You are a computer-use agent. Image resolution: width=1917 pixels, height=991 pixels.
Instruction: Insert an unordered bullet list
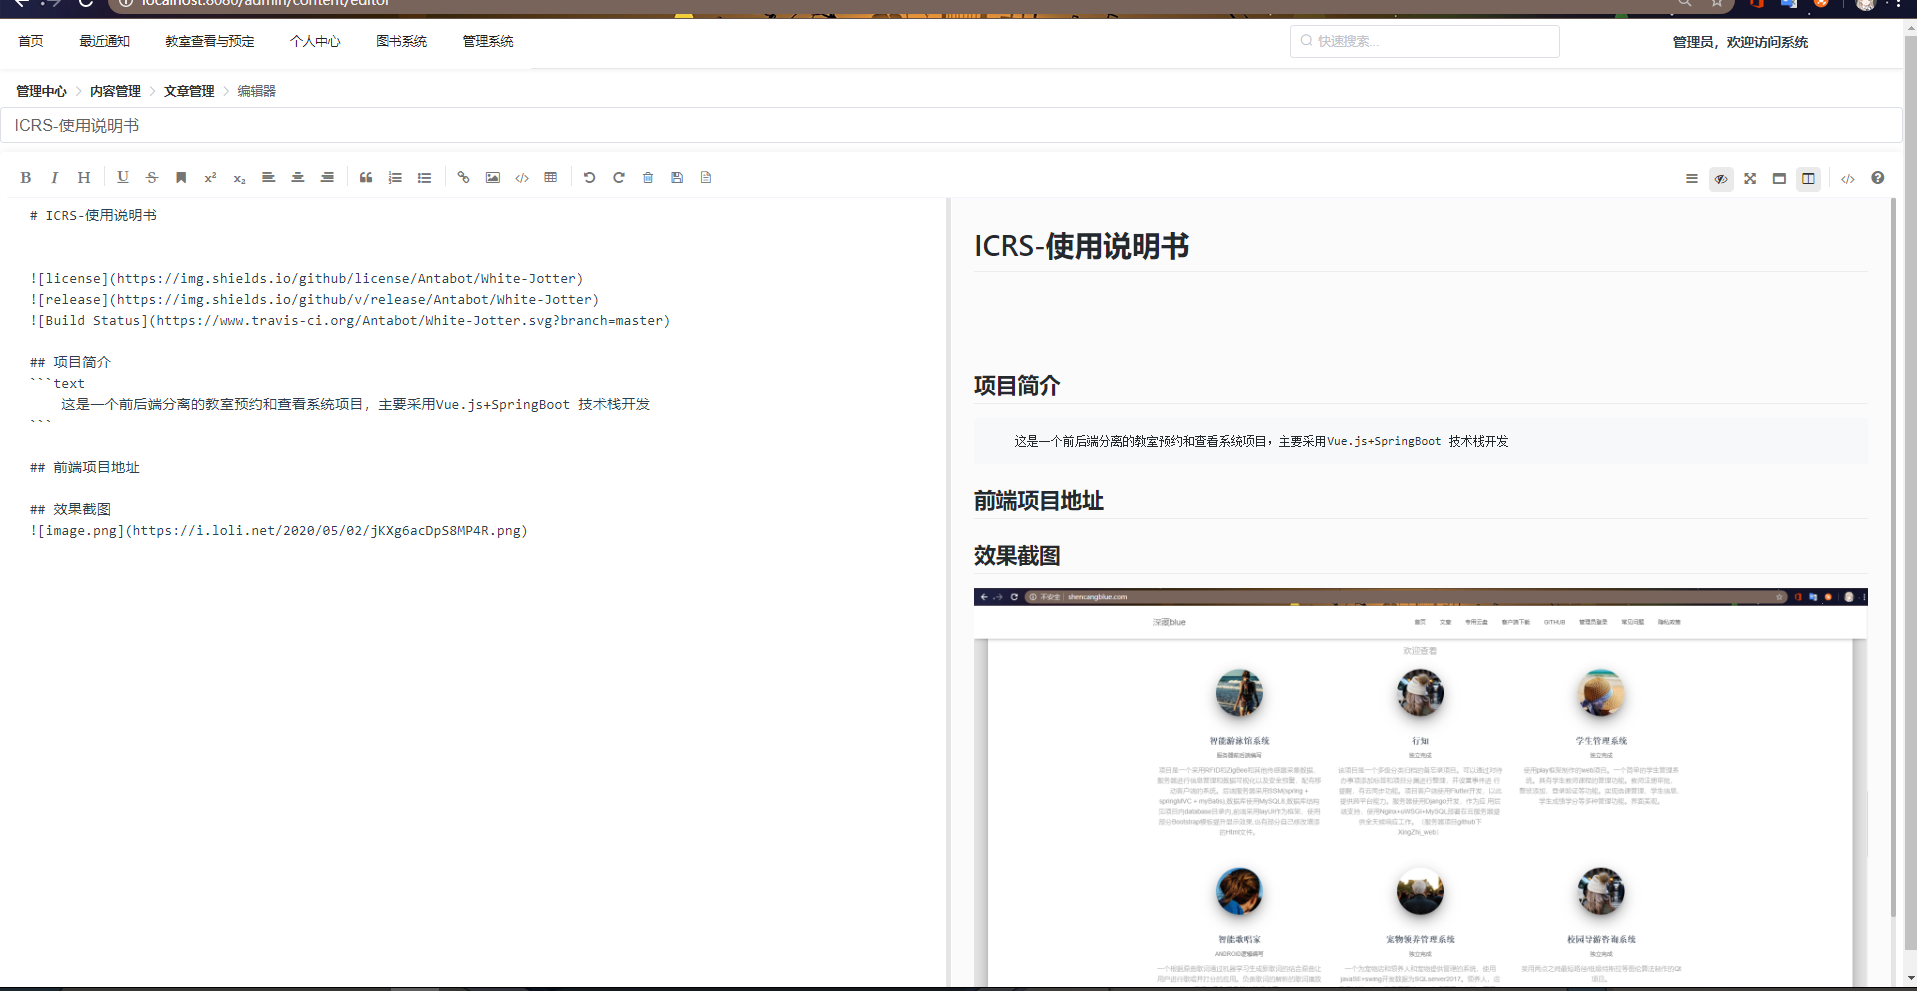(x=424, y=178)
